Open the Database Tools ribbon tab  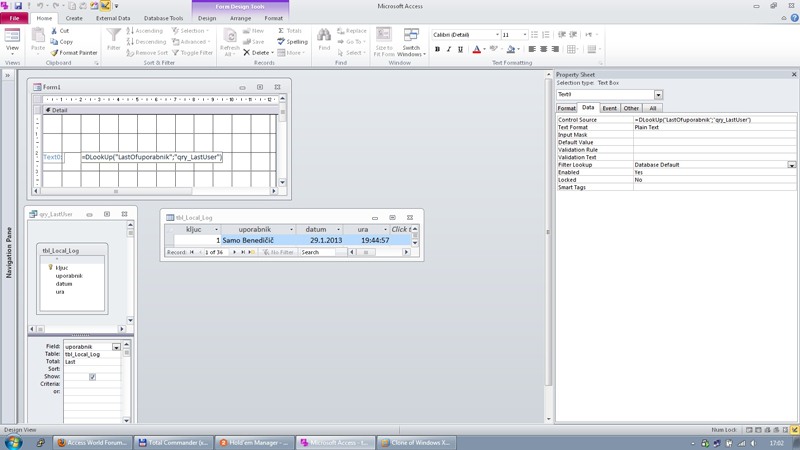[x=163, y=18]
